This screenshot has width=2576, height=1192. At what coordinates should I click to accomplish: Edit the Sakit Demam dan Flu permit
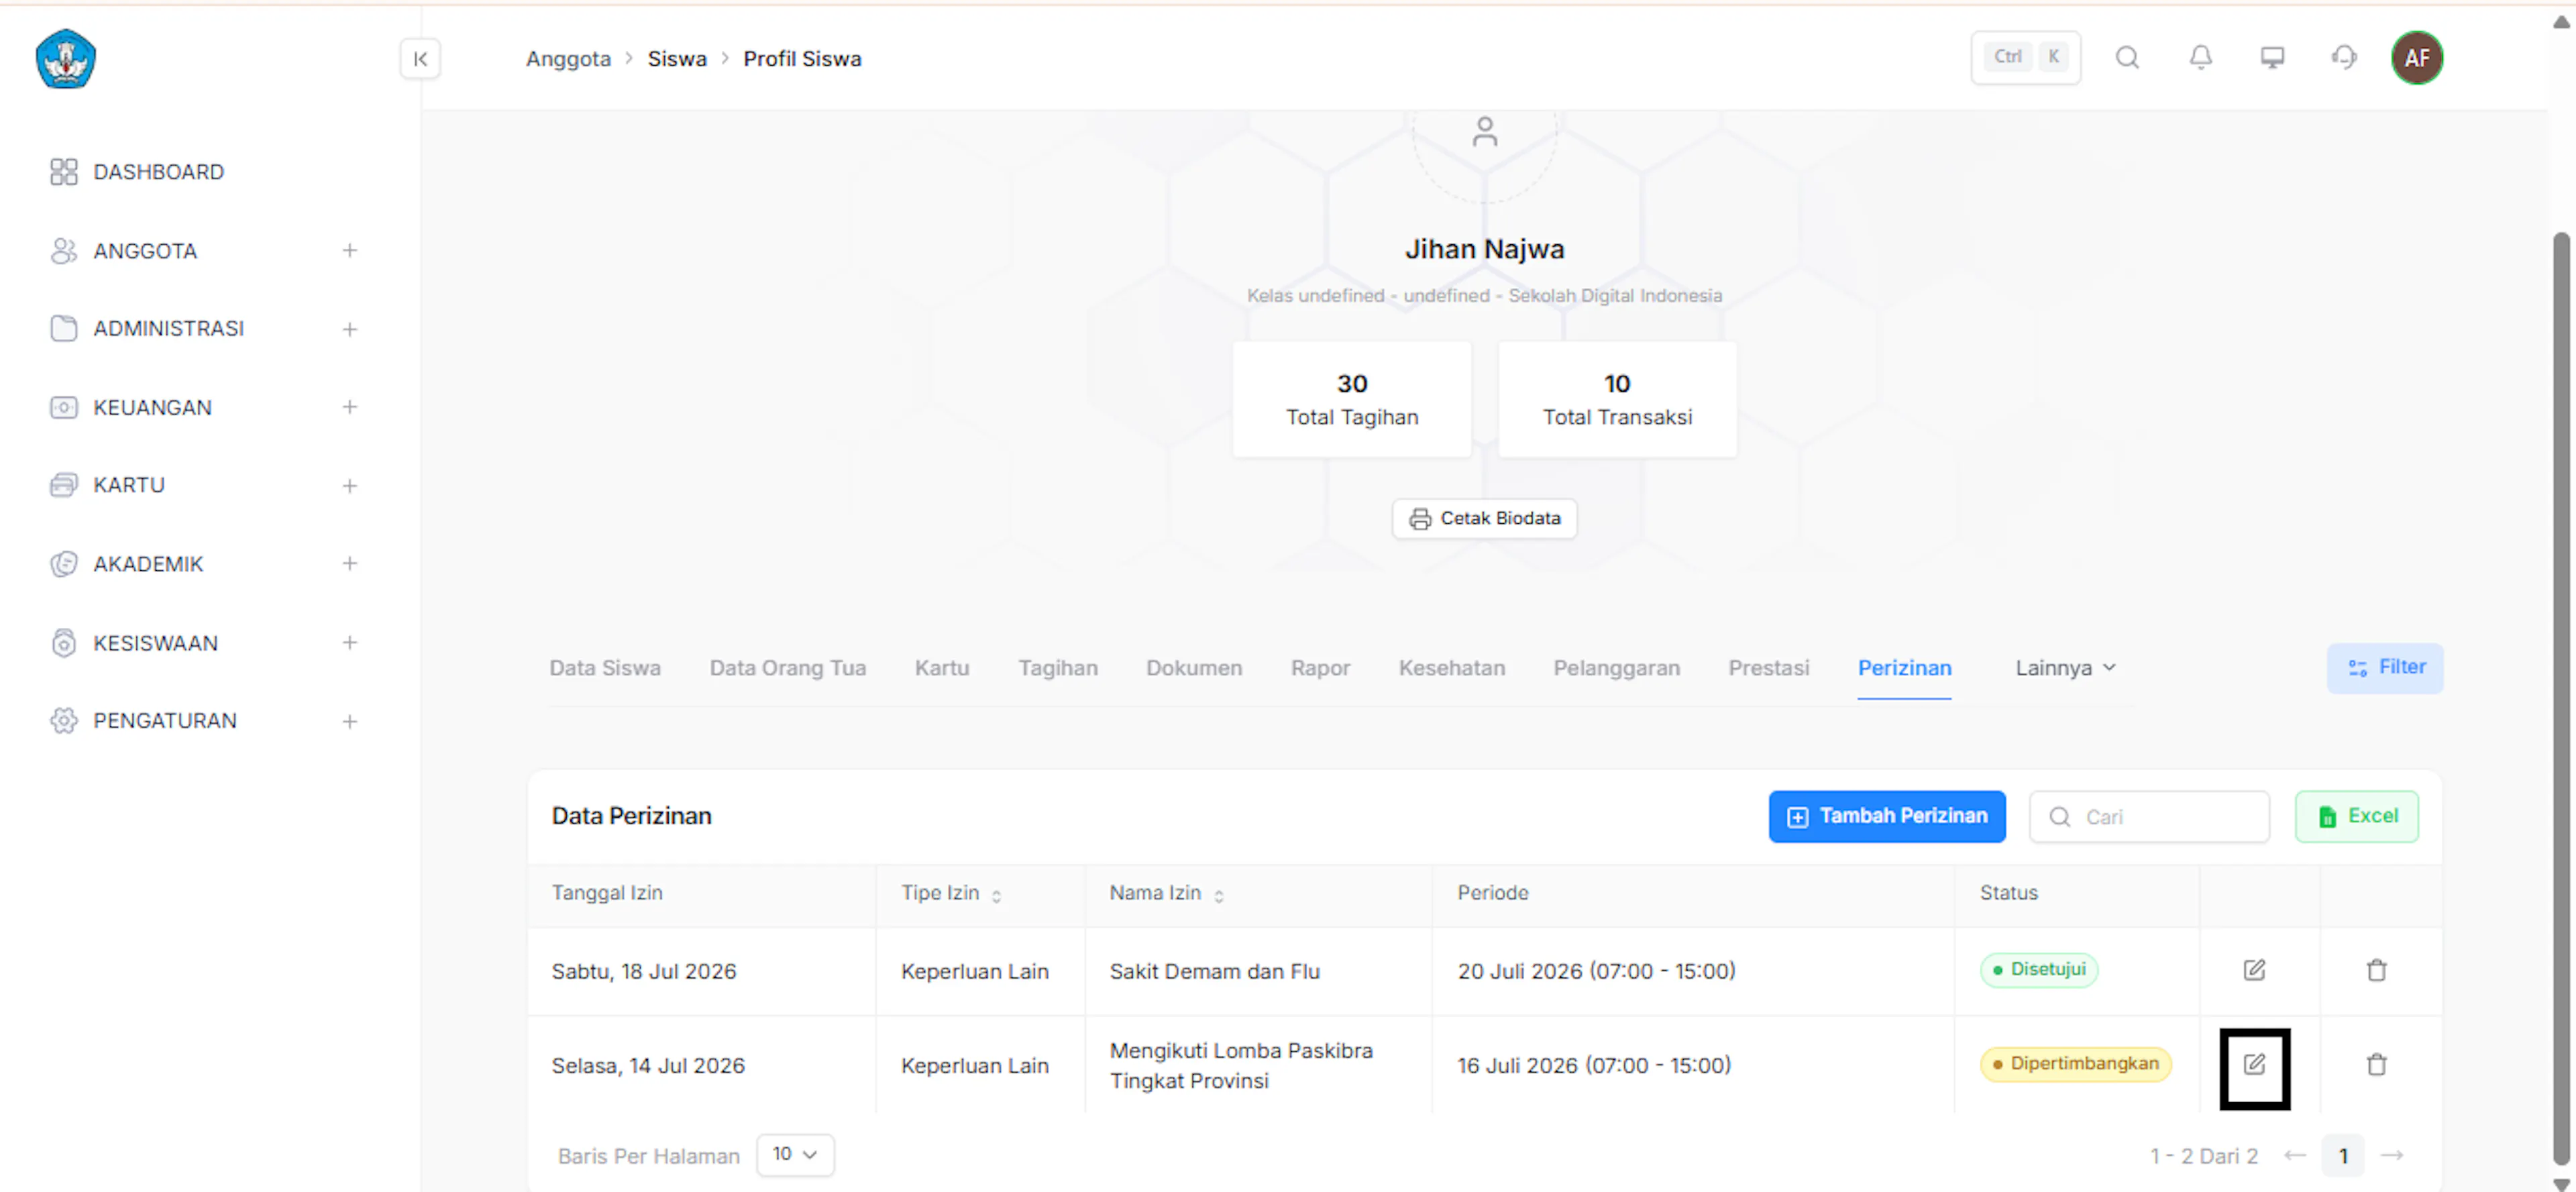[x=2254, y=971]
